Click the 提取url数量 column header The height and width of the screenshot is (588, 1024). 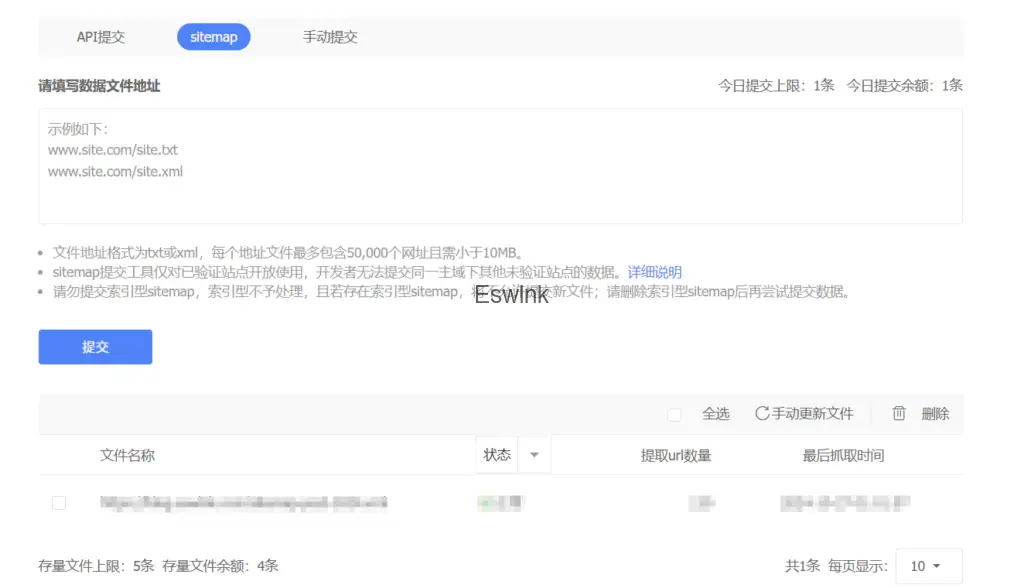[x=675, y=455]
